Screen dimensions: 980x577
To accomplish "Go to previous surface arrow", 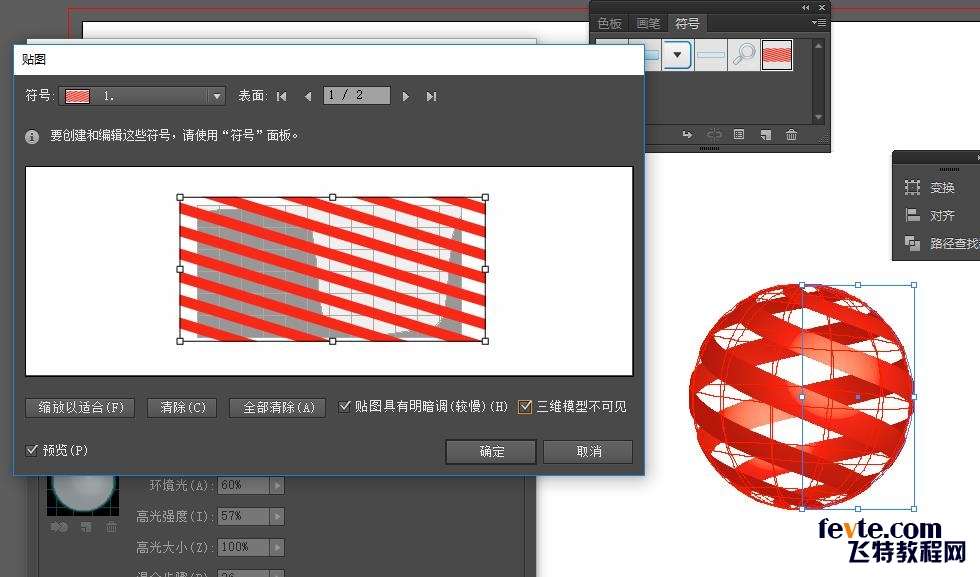I will pos(308,96).
